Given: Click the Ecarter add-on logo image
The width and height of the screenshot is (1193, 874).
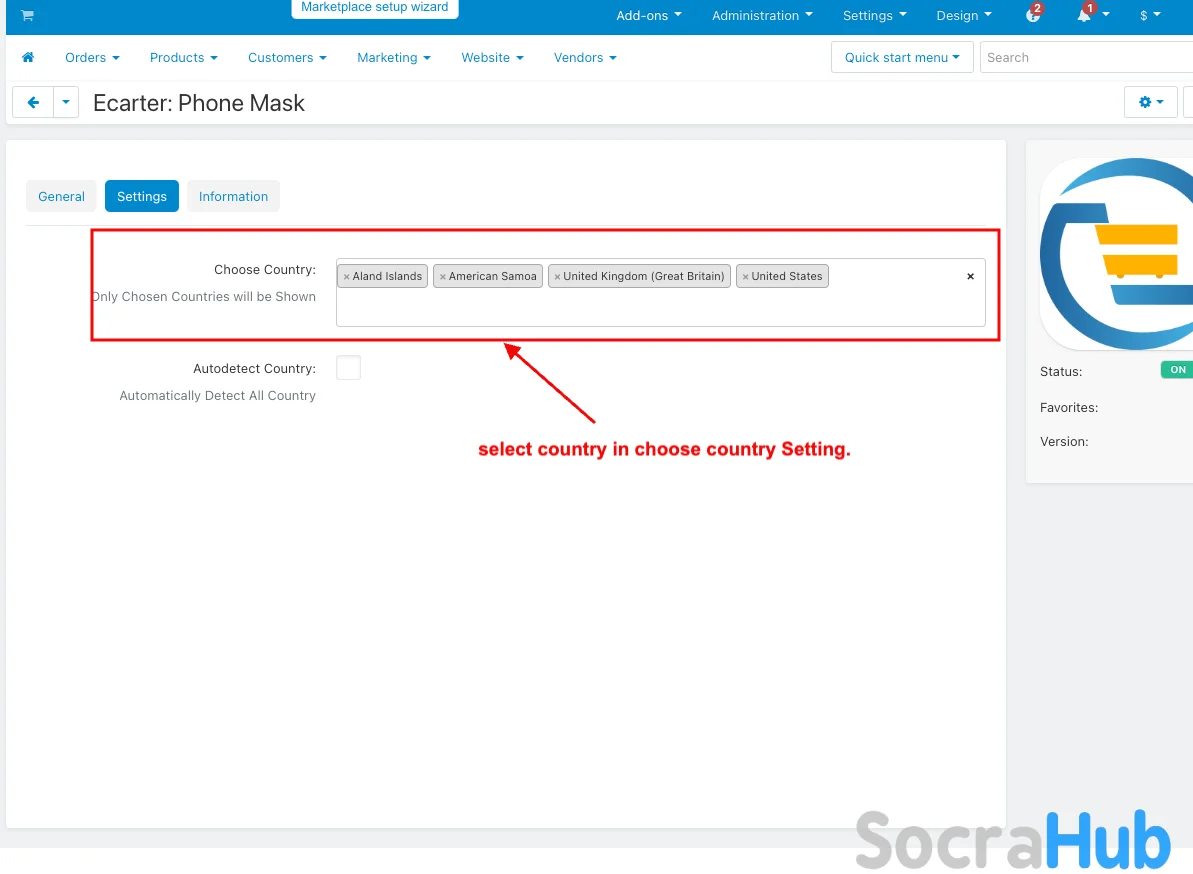Looking at the screenshot, I should coord(1116,254).
